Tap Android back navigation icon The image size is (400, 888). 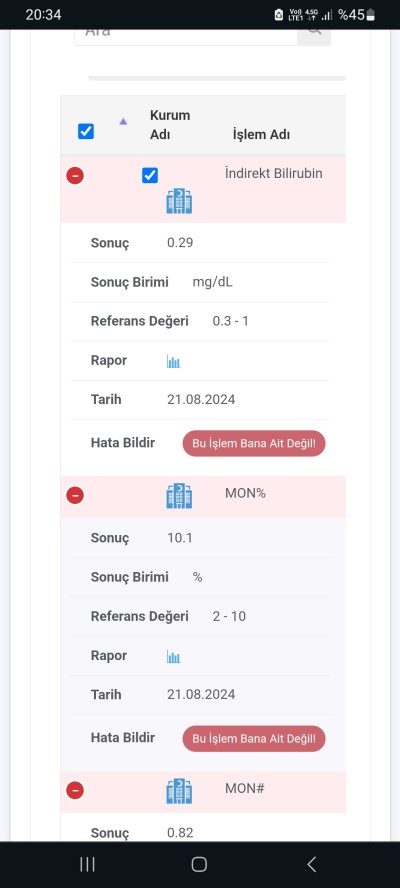click(311, 864)
